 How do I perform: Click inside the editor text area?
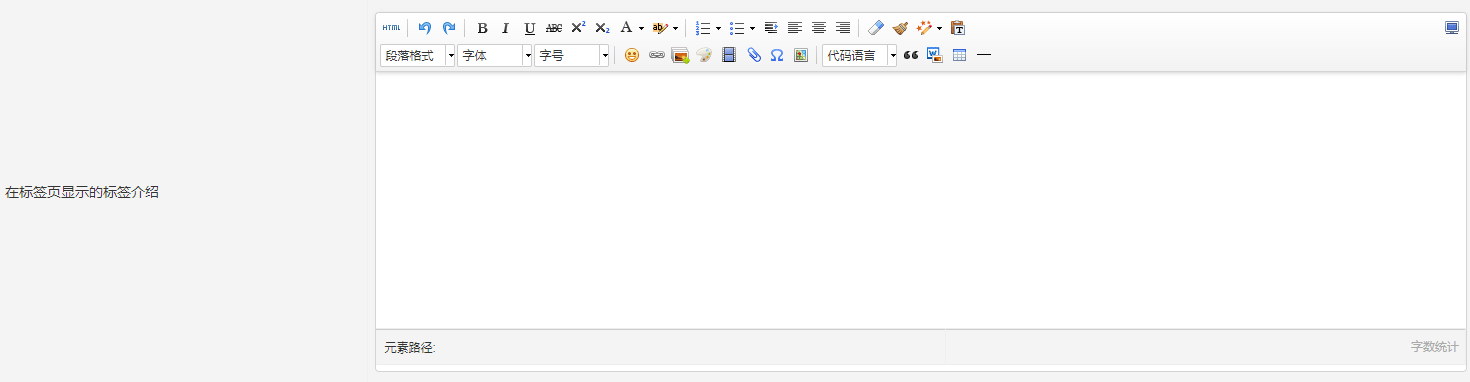point(920,200)
